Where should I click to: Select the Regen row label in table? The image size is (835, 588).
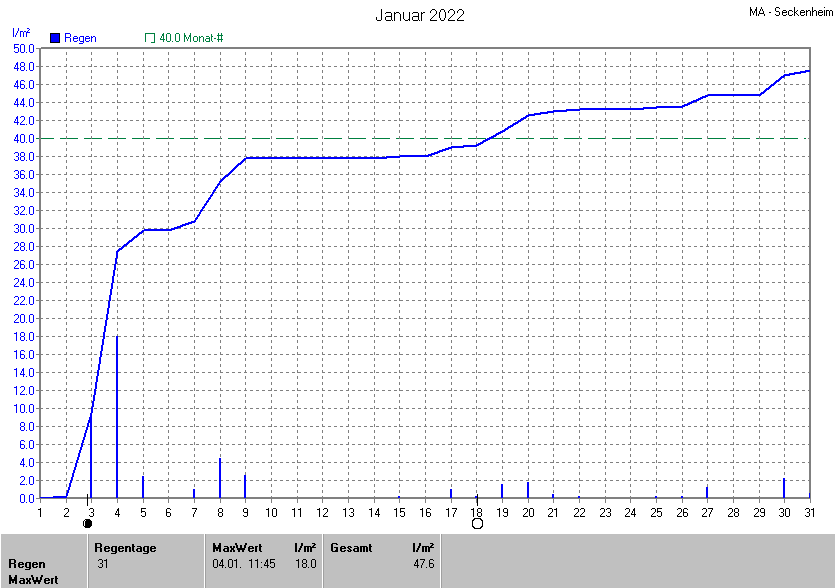point(27,564)
